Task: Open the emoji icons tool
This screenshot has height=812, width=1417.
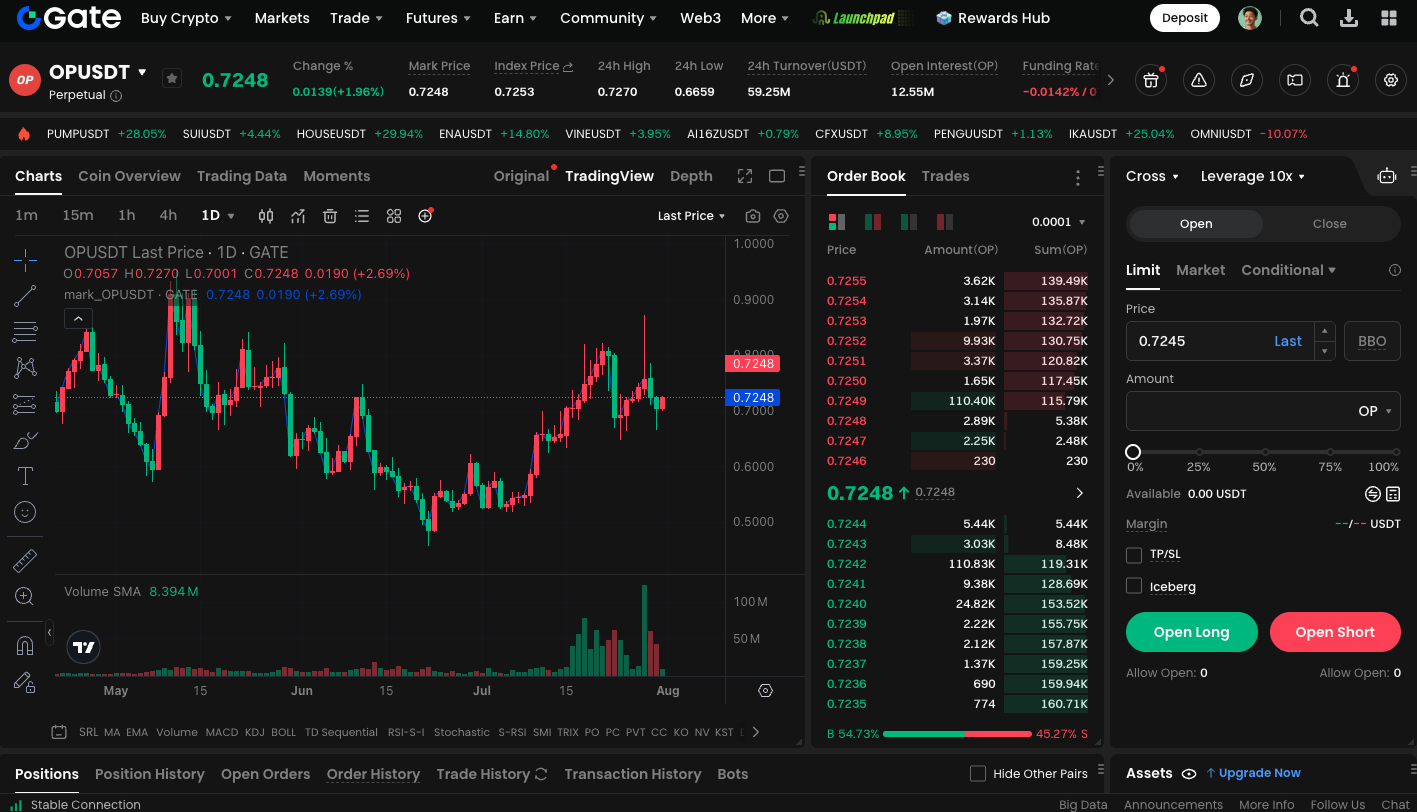Action: [x=25, y=512]
